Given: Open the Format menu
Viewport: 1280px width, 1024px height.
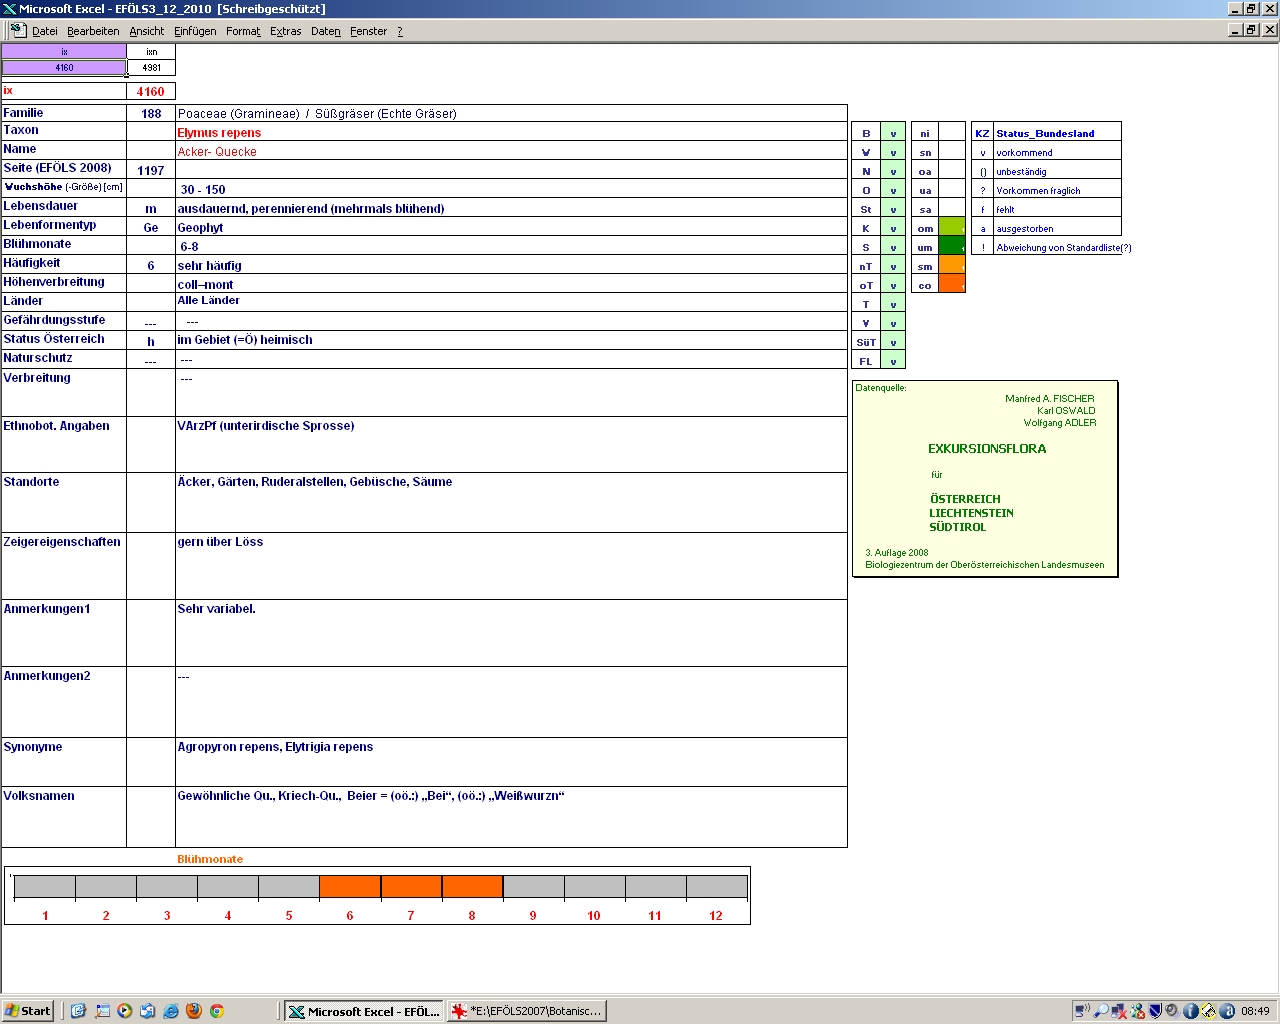Looking at the screenshot, I should coord(242,31).
